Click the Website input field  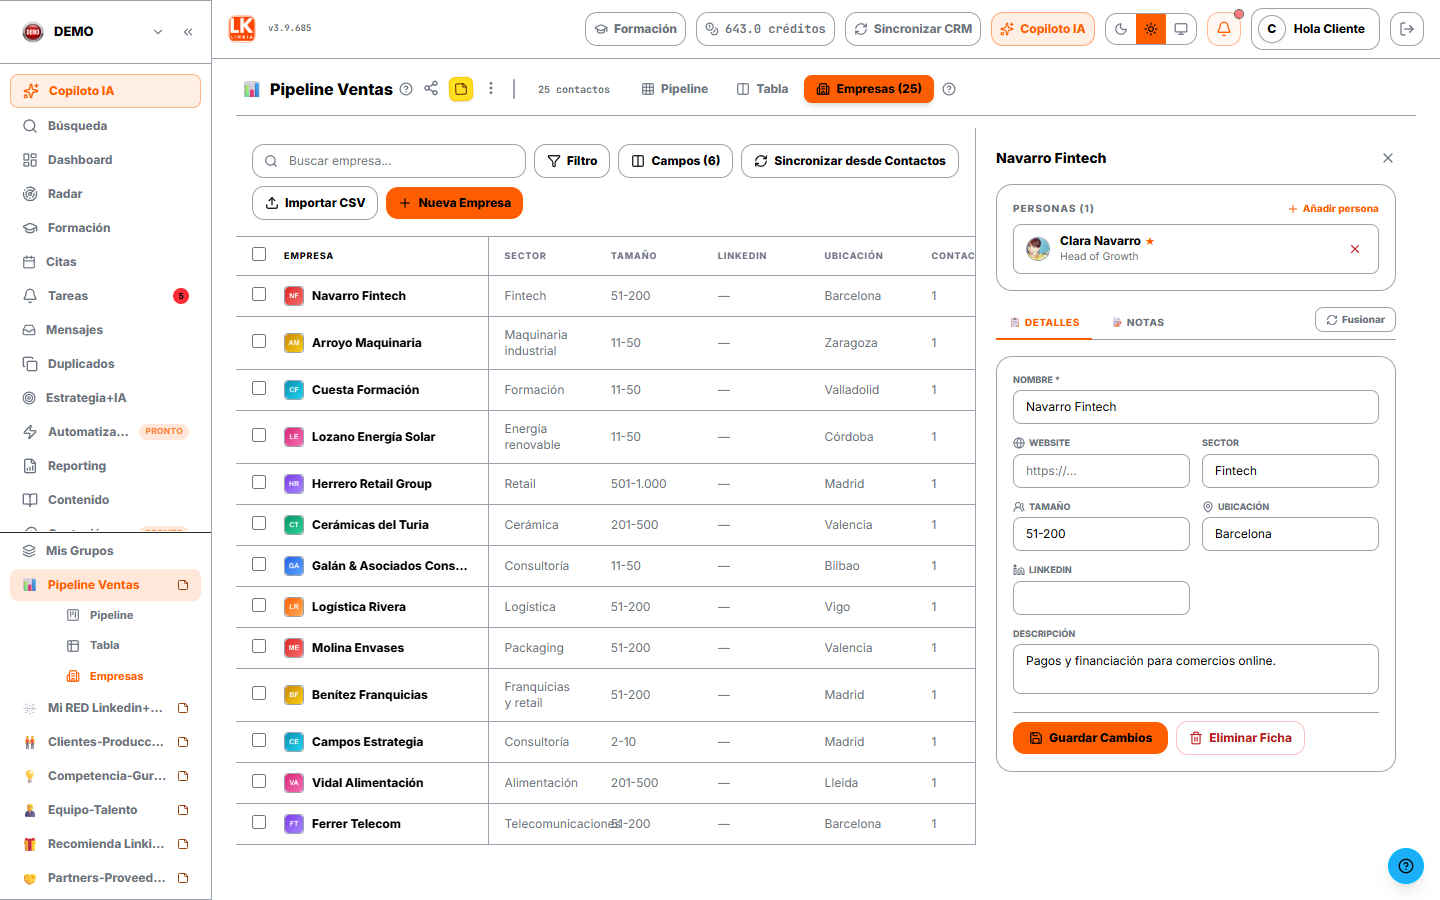coord(1101,471)
